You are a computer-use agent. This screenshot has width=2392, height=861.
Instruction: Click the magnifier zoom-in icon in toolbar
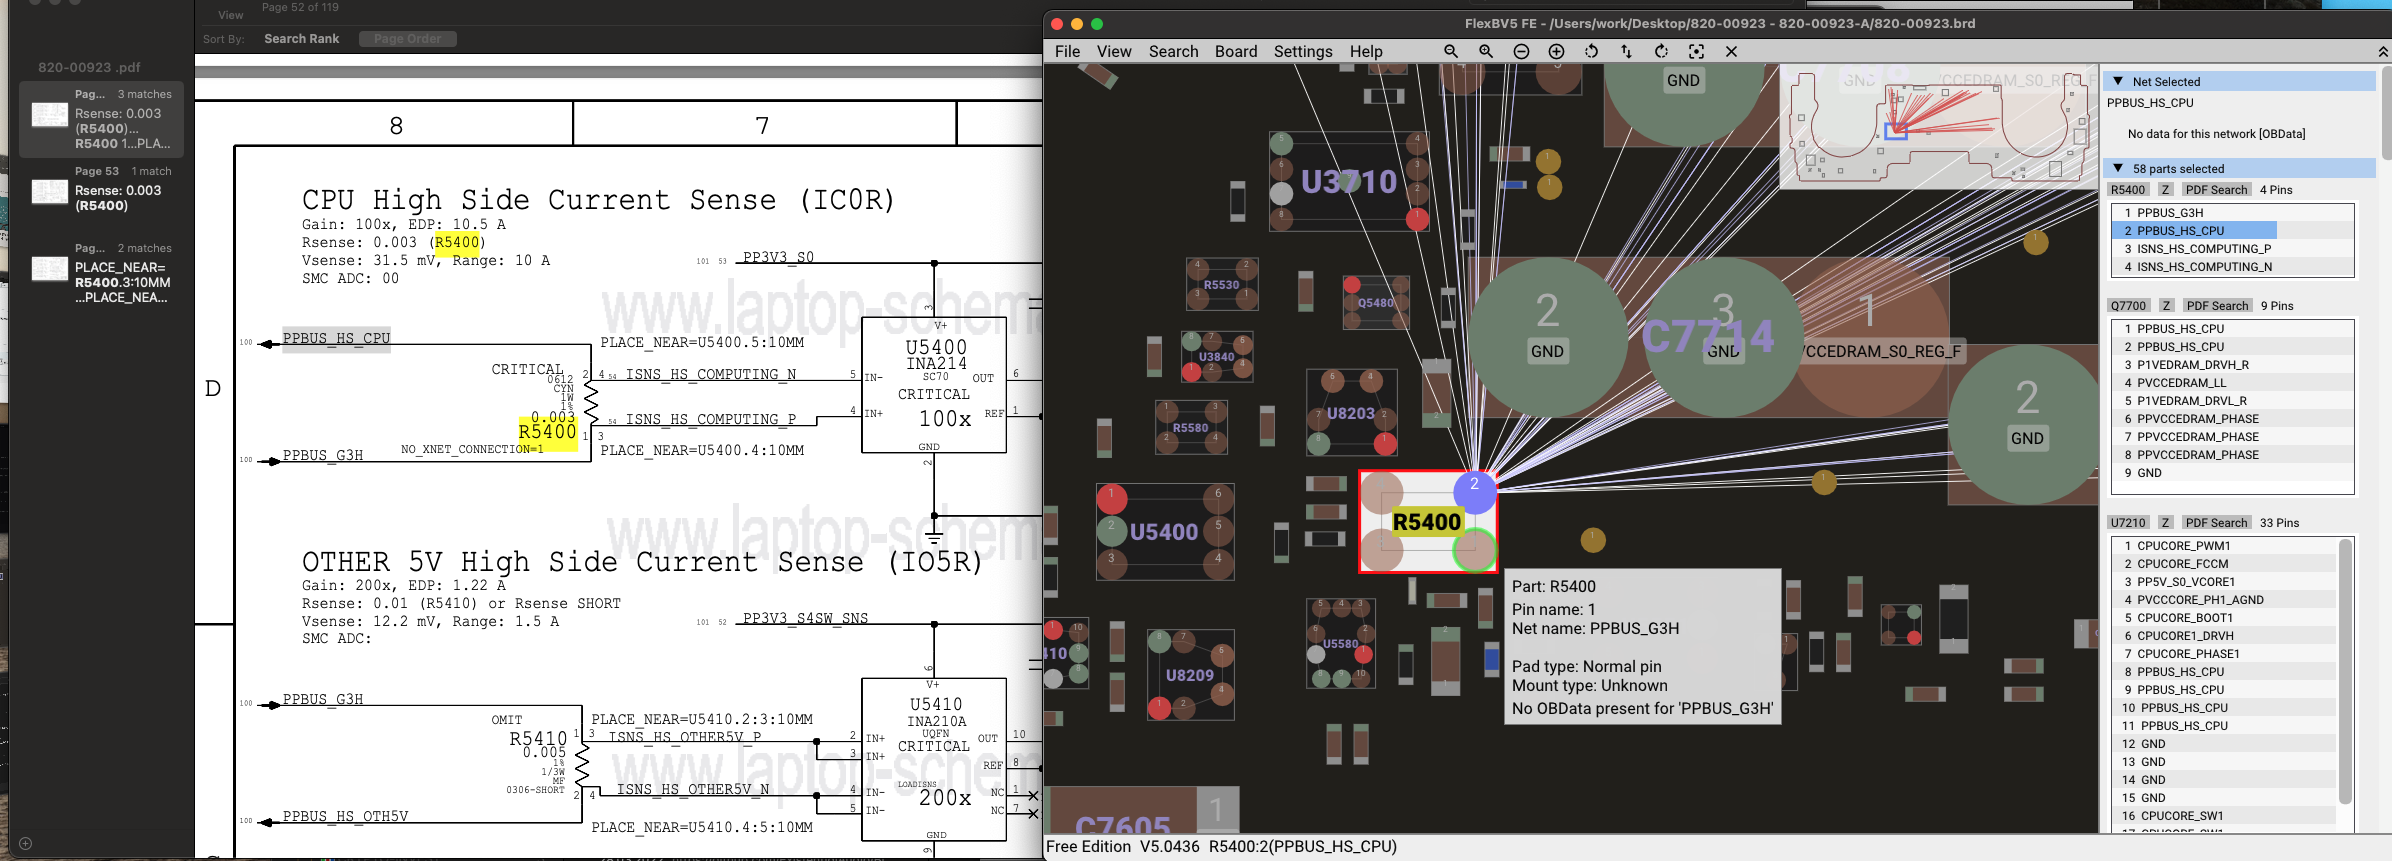tap(1486, 51)
